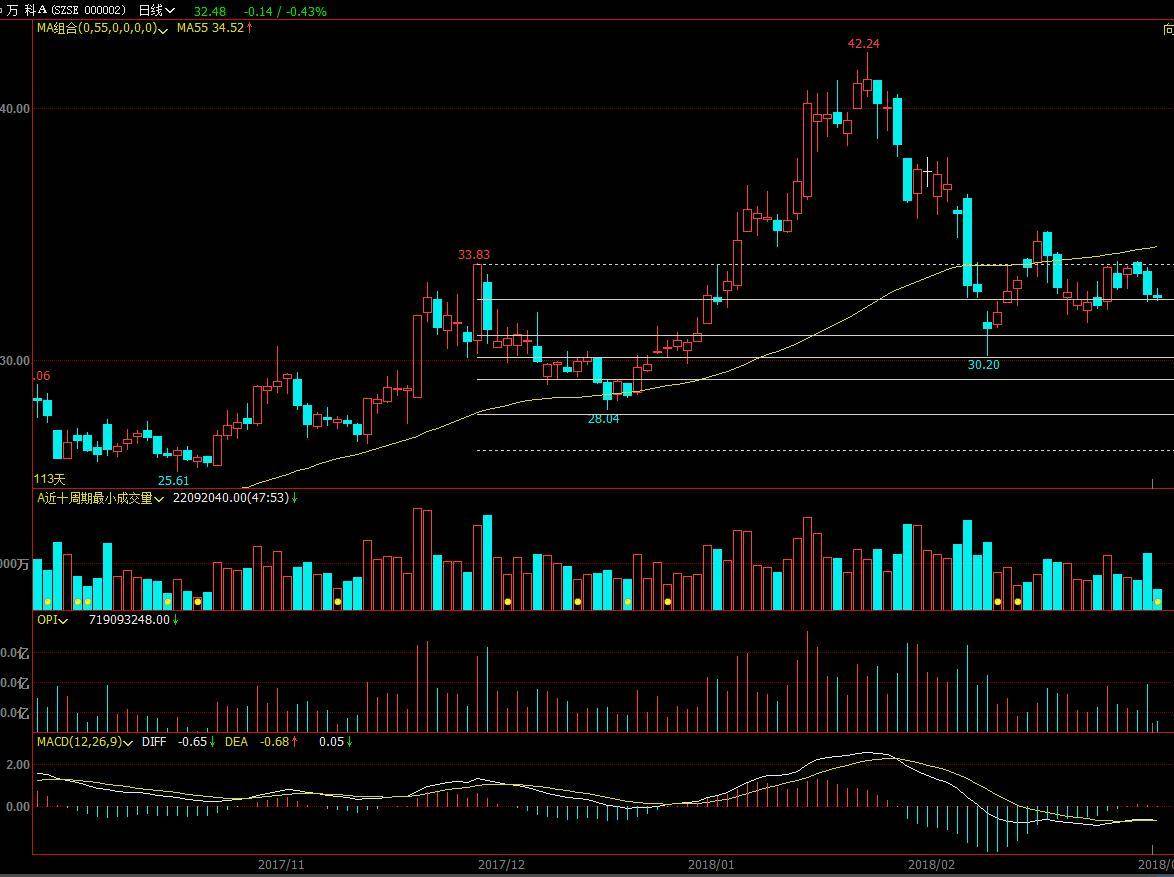The width and height of the screenshot is (1174, 877).
Task: Jump to the 2017/11 date label
Action: click(x=281, y=864)
